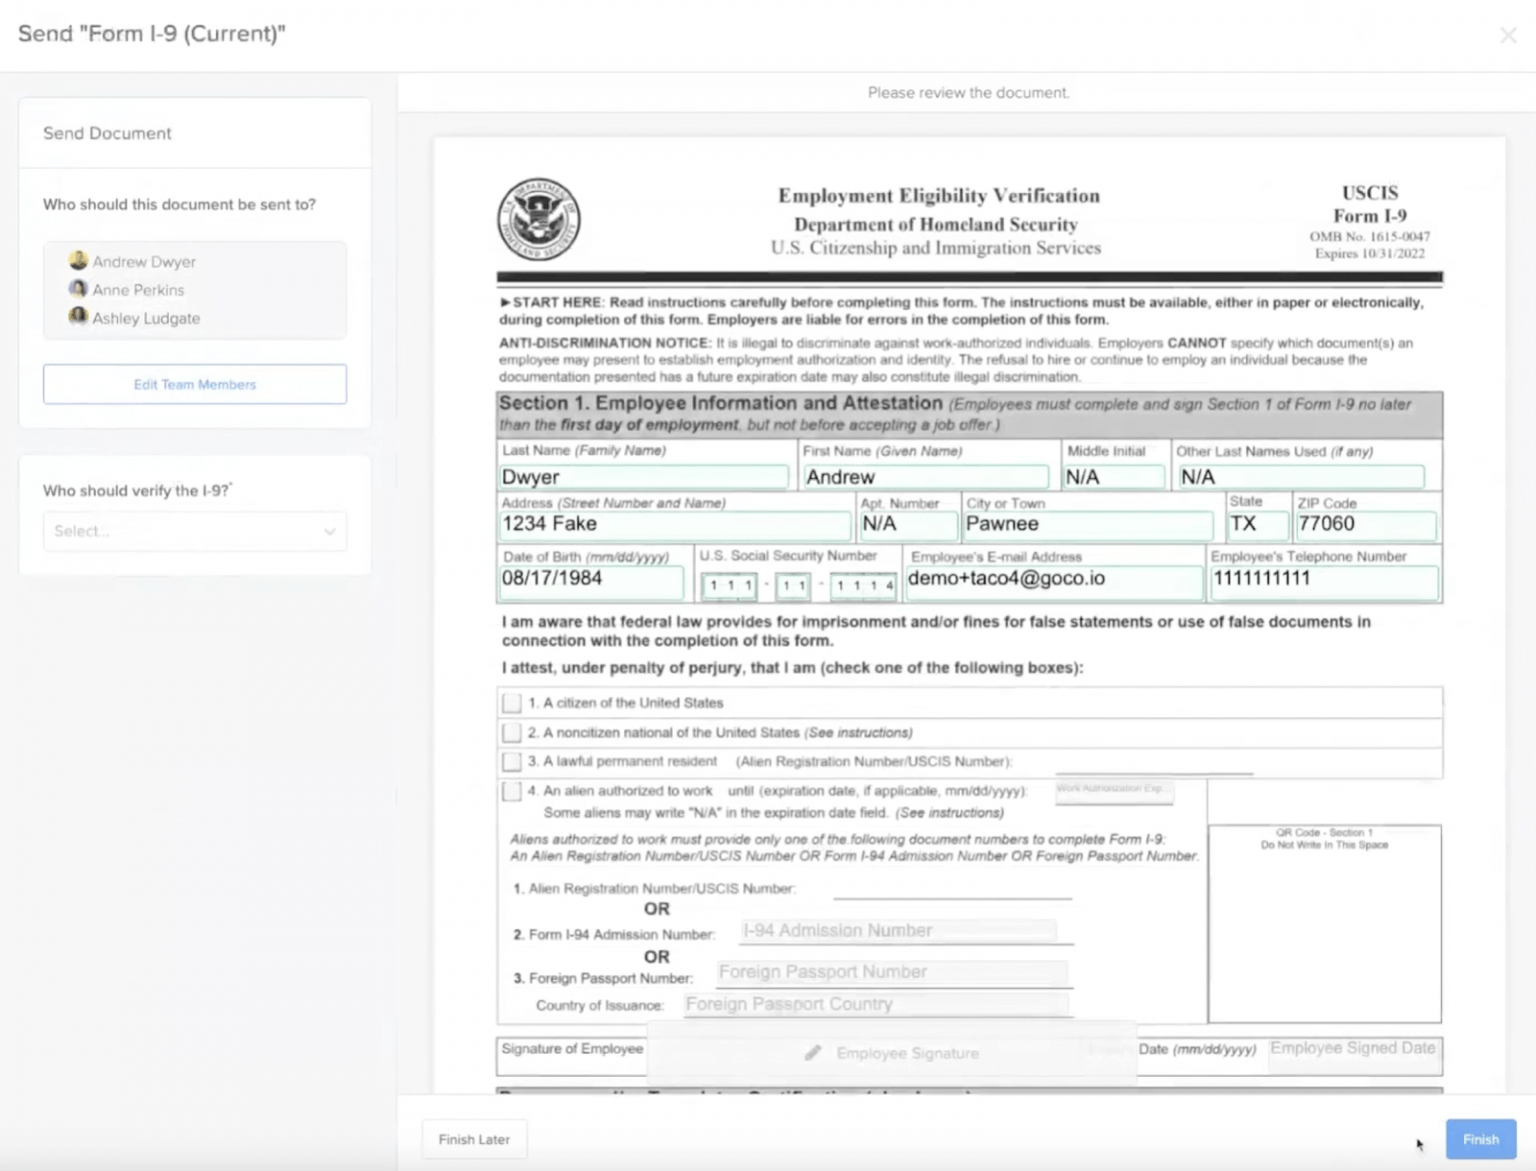
Task: Open the Work Authorization Expiration field
Action: [x=1113, y=790]
